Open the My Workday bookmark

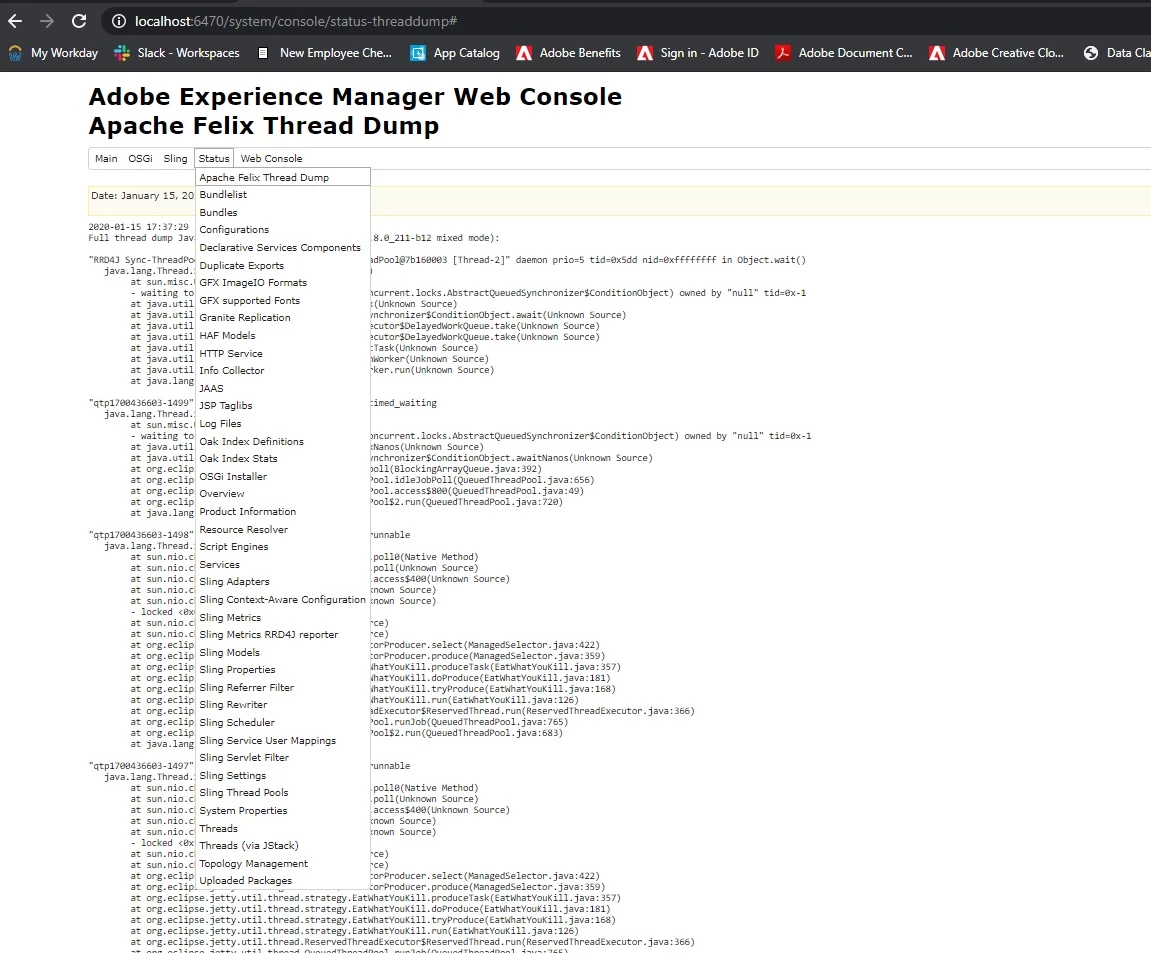point(53,53)
